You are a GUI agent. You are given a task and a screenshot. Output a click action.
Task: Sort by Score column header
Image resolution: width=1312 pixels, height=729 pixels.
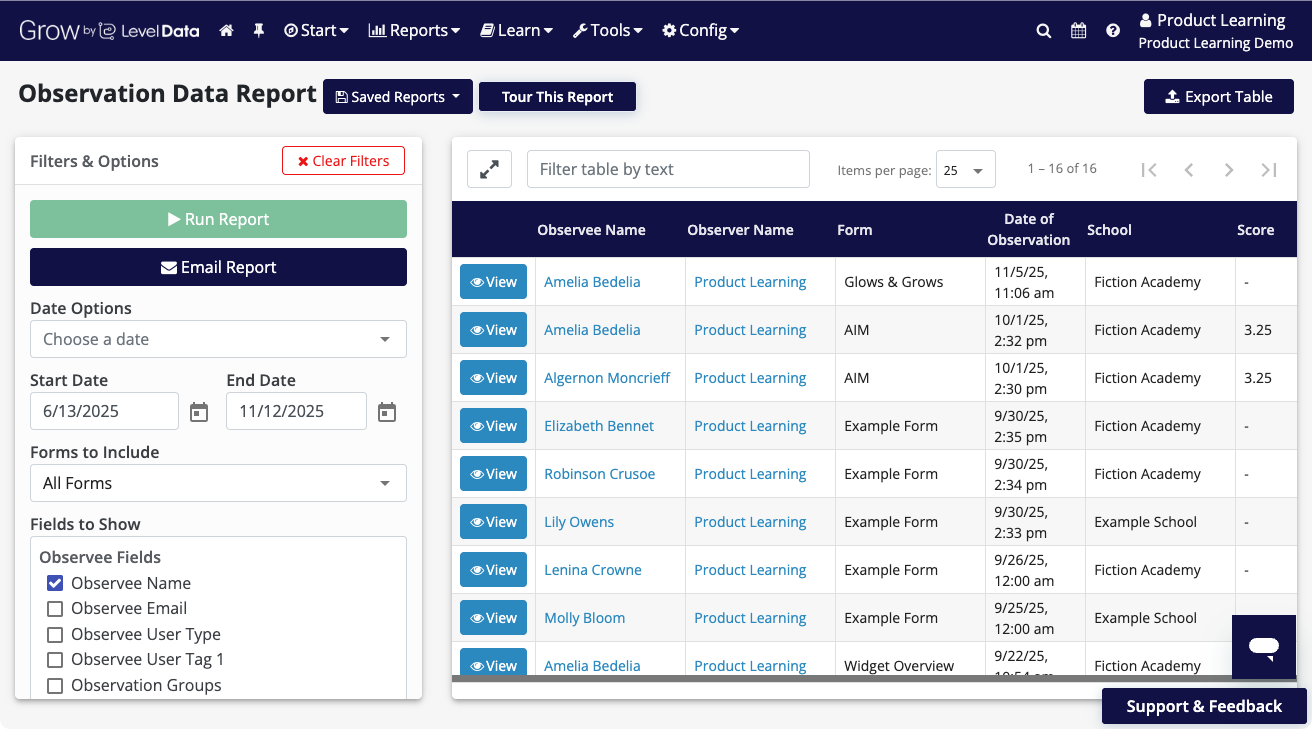pos(1255,230)
